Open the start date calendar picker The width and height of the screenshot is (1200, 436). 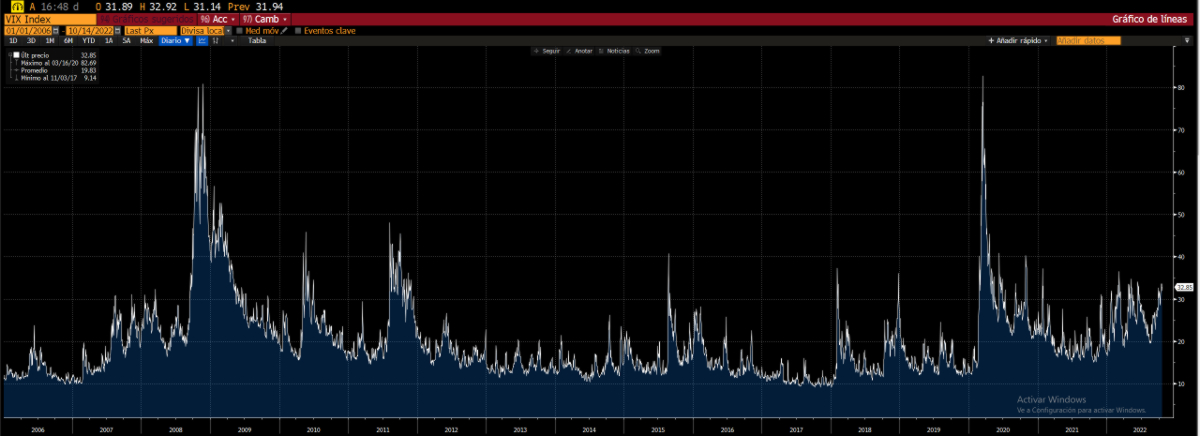point(57,31)
